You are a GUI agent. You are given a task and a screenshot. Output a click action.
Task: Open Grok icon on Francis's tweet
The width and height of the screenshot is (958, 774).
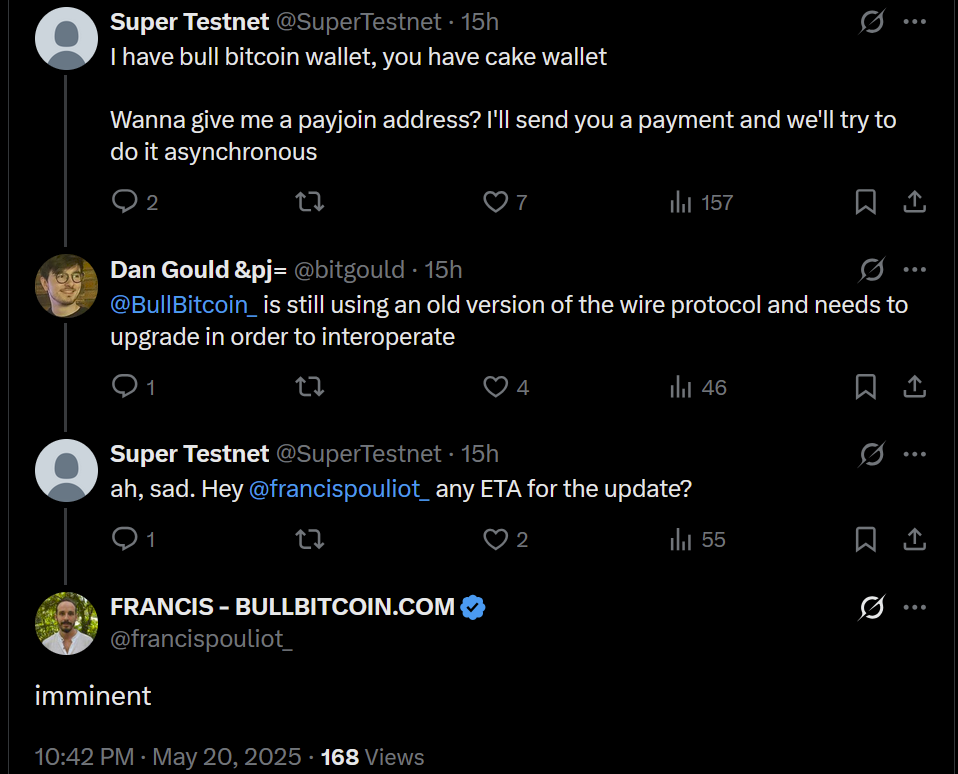point(872,607)
